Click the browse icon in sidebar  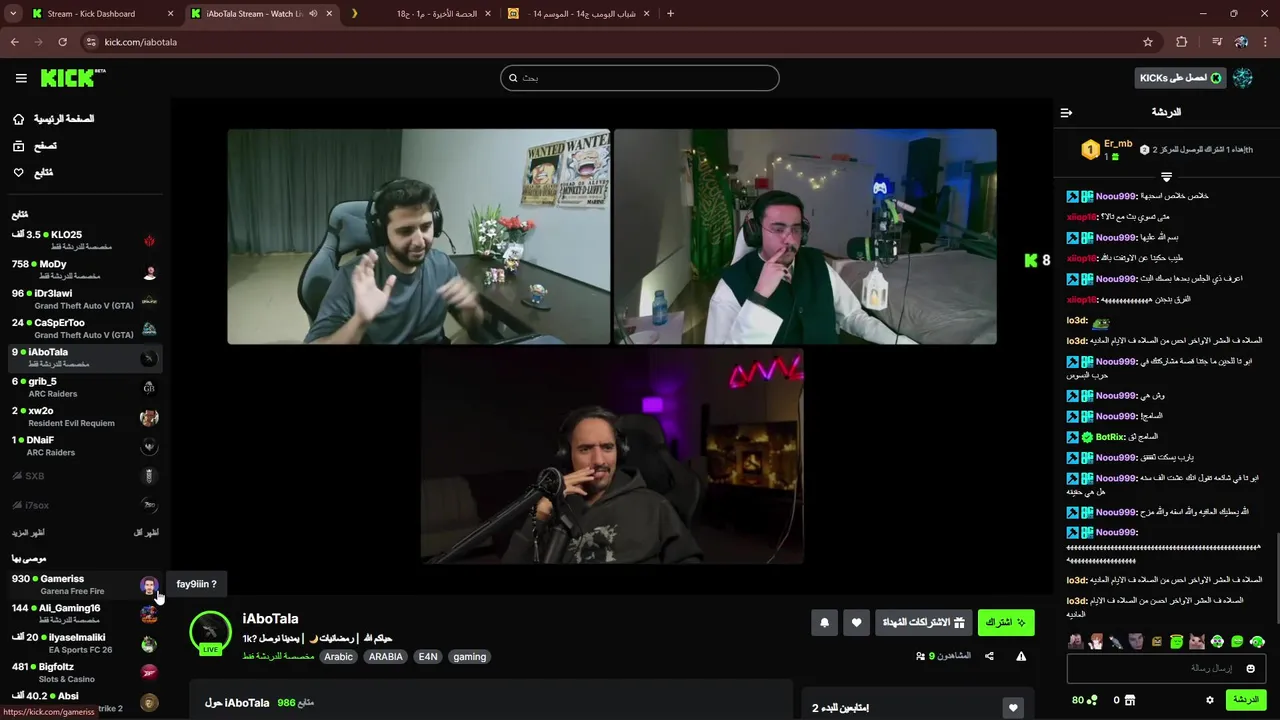pyautogui.click(x=18, y=146)
